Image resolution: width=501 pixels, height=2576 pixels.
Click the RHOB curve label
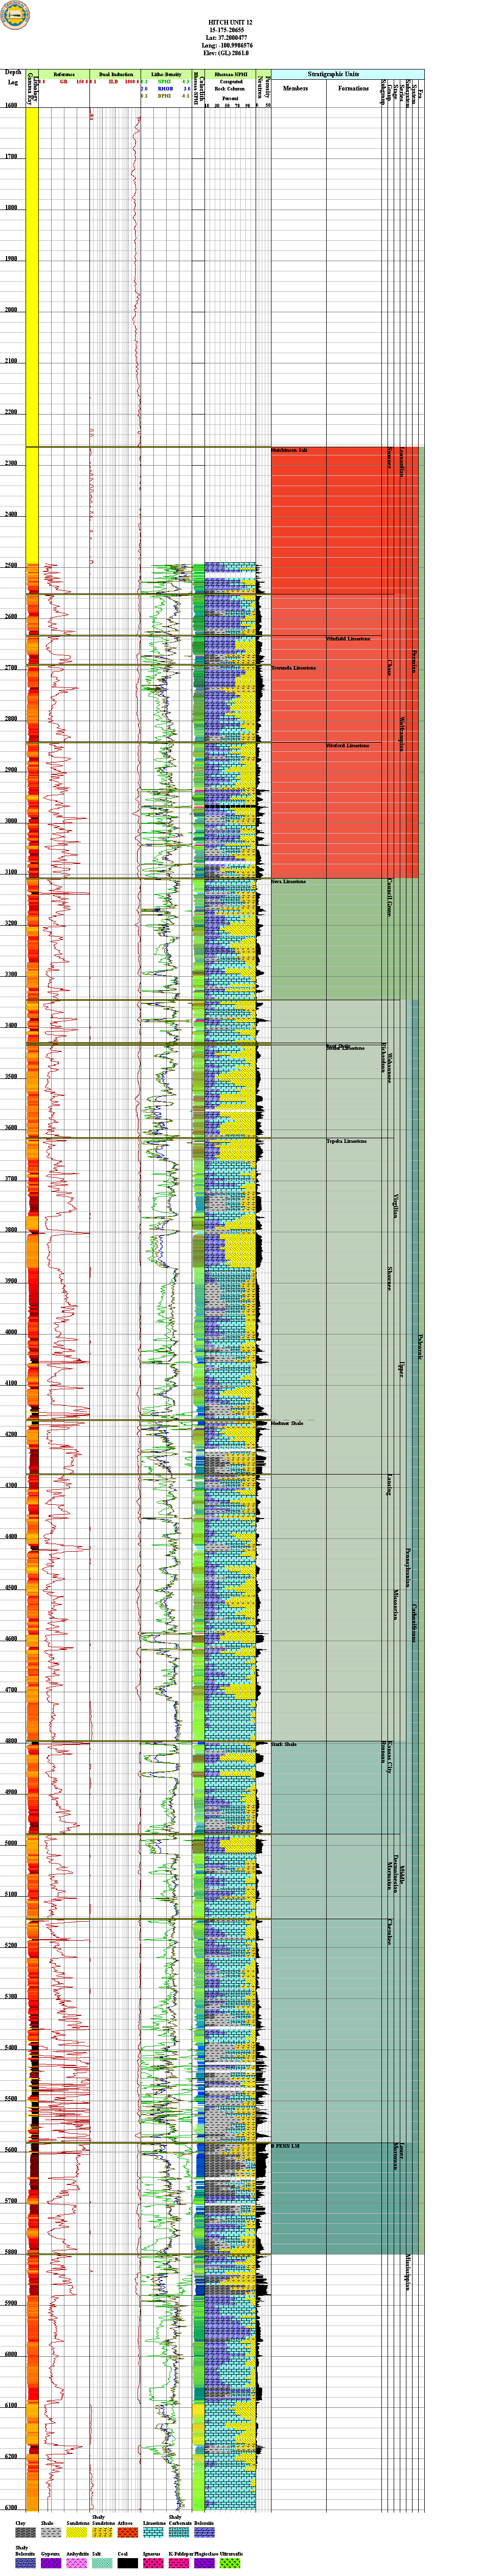coord(166,89)
